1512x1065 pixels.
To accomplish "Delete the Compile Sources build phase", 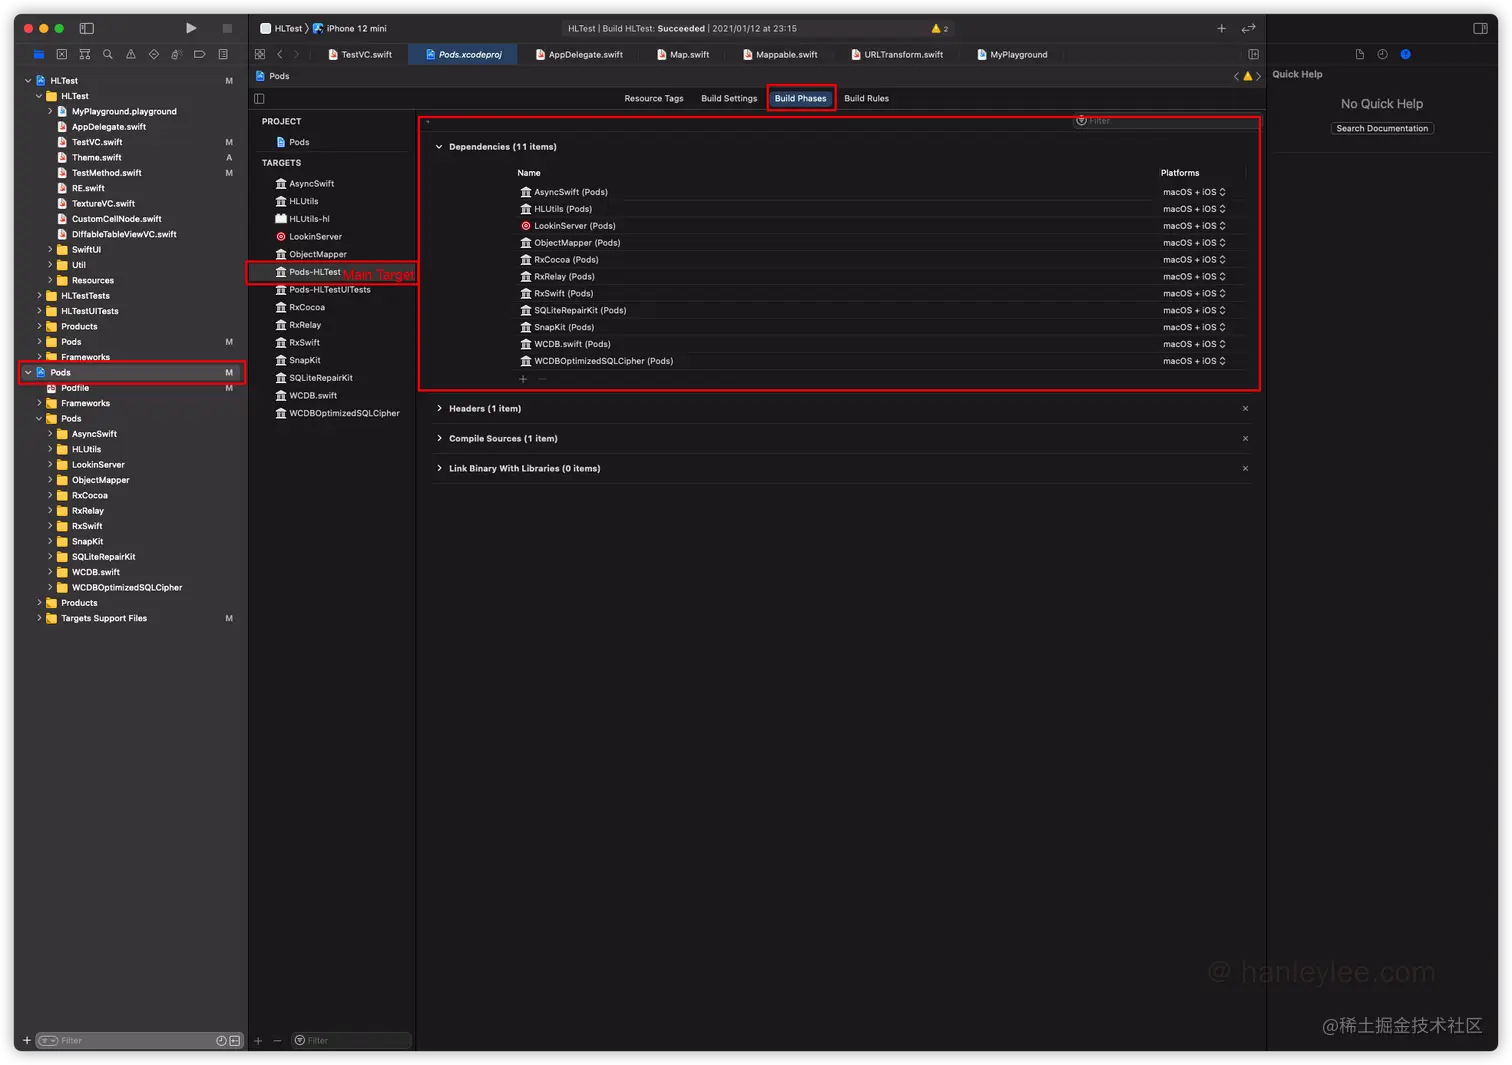I will pos(1245,439).
